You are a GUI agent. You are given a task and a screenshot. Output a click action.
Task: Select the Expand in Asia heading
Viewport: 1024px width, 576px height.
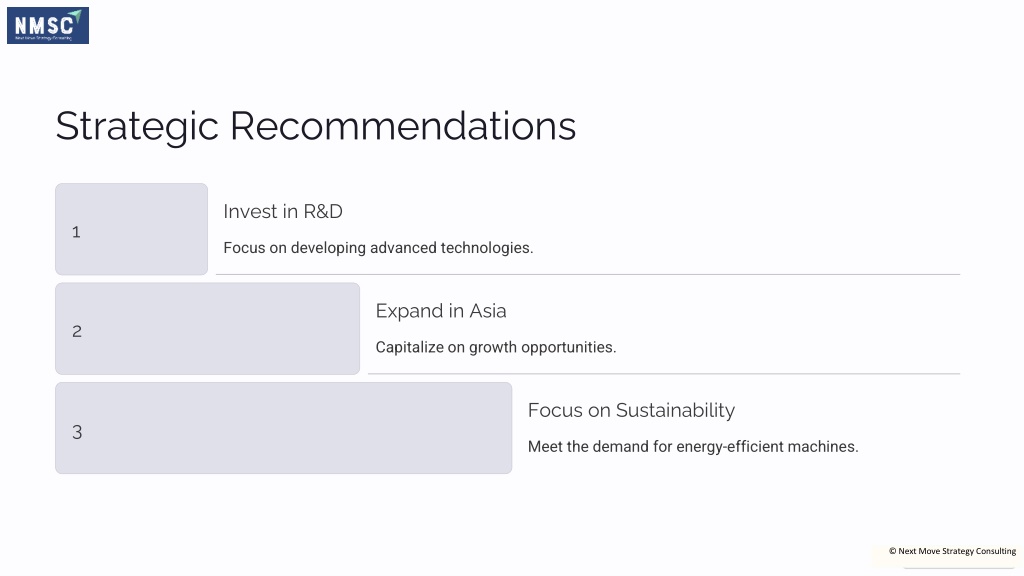click(441, 311)
